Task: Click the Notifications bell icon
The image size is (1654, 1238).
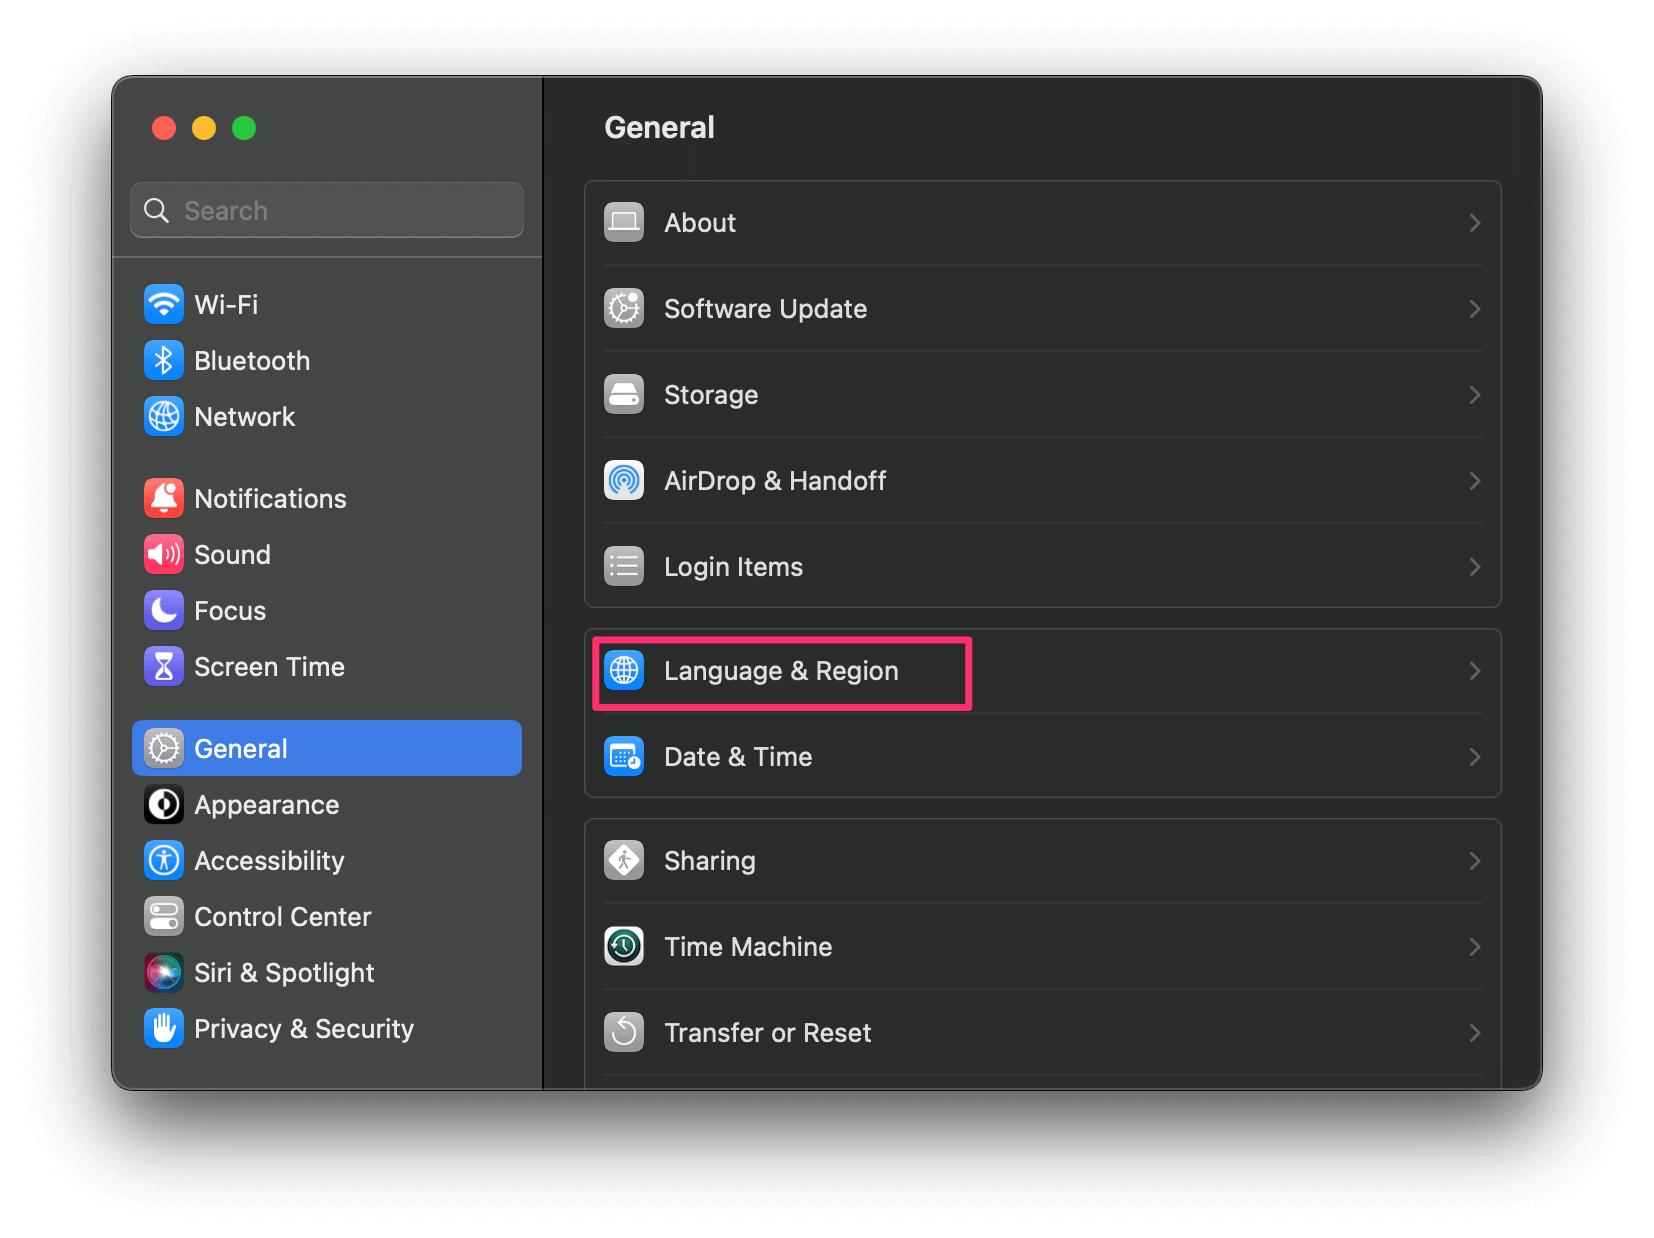Action: pyautogui.click(x=164, y=498)
